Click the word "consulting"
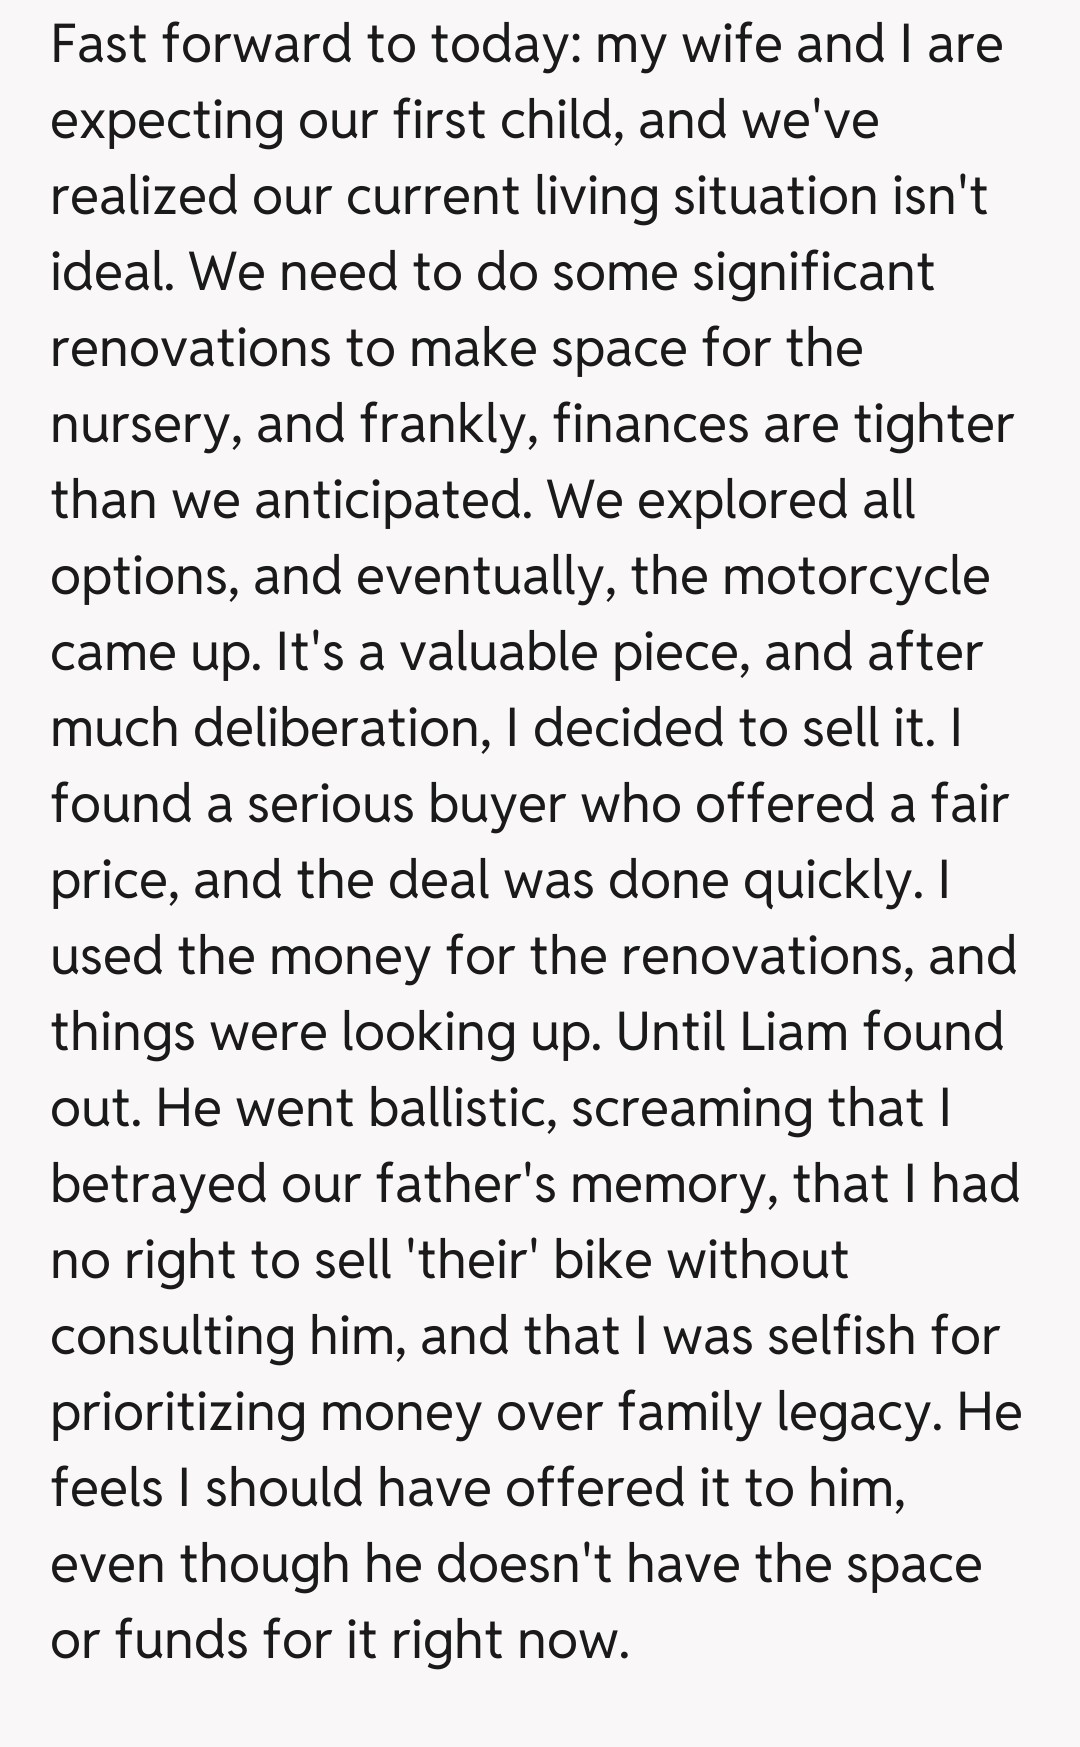 [x=171, y=1337]
